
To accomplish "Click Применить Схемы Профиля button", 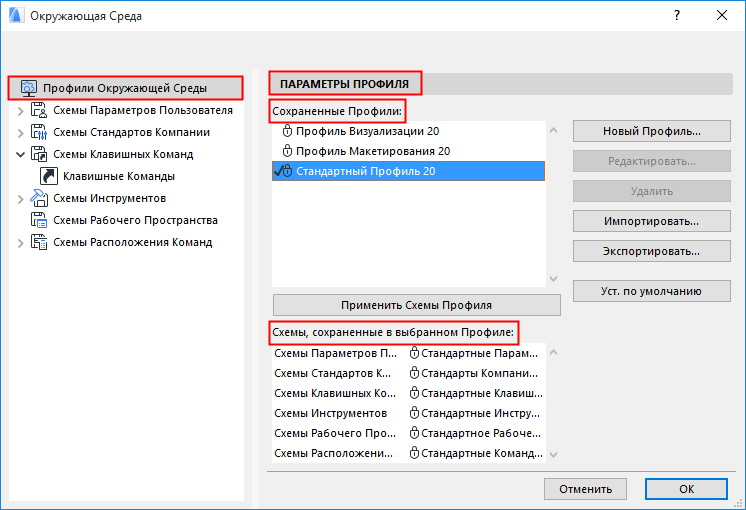I will click(x=417, y=305).
